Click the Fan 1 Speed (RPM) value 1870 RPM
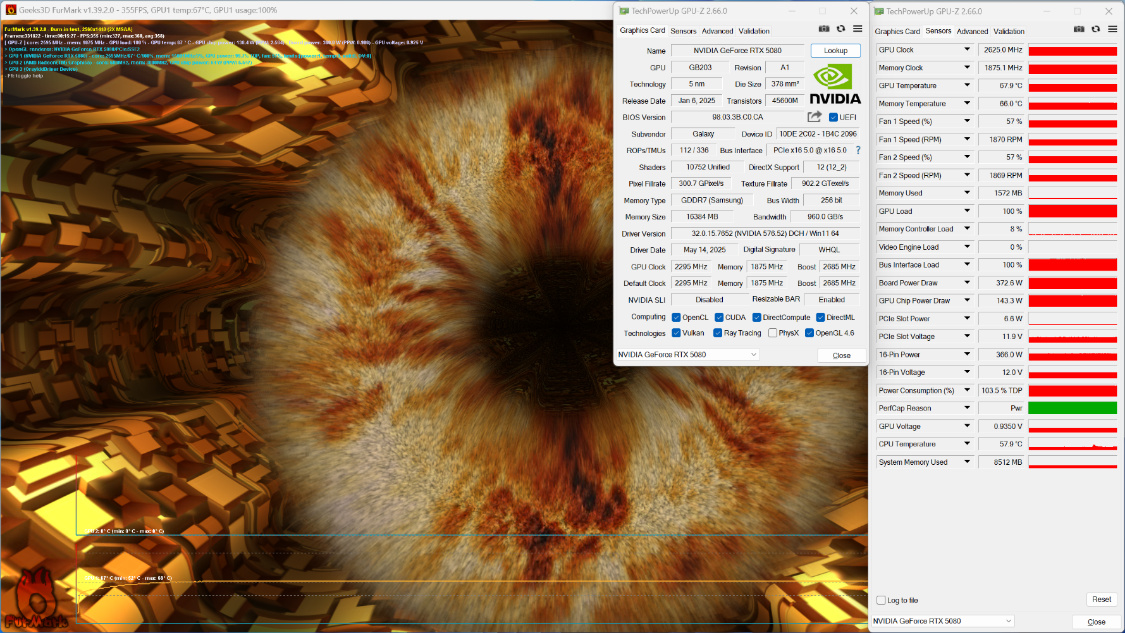Viewport: 1125px width, 633px height. tap(1002, 139)
